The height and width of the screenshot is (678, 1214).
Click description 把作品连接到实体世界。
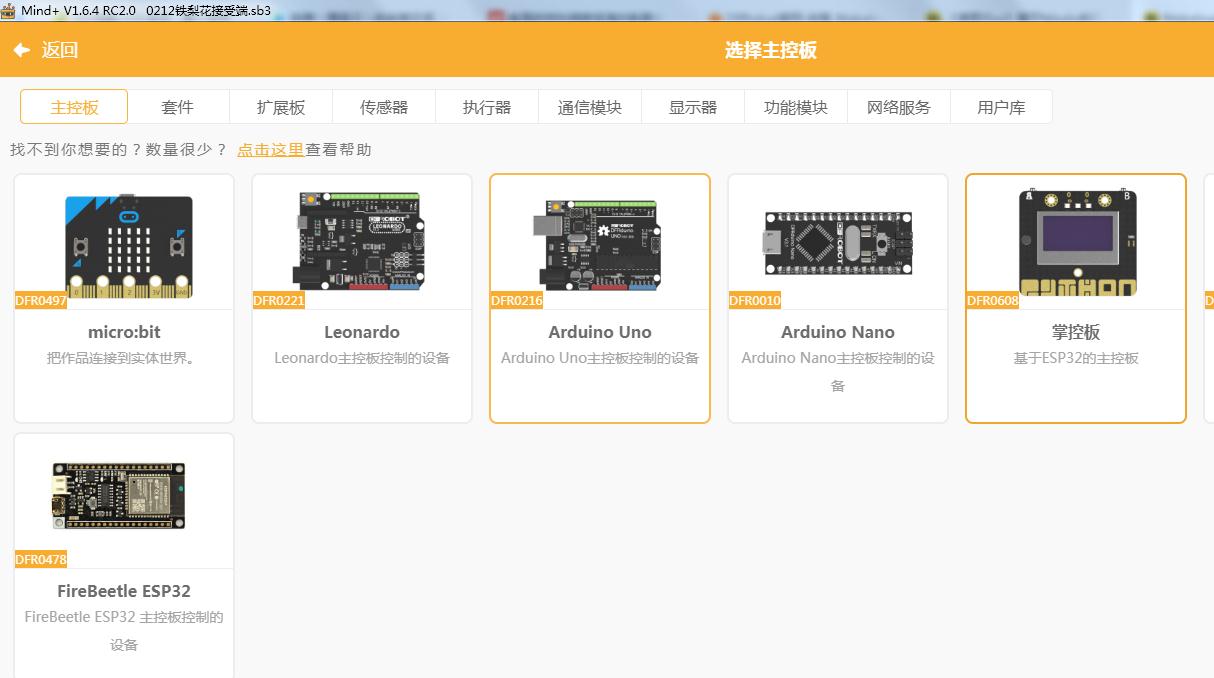[x=124, y=358]
